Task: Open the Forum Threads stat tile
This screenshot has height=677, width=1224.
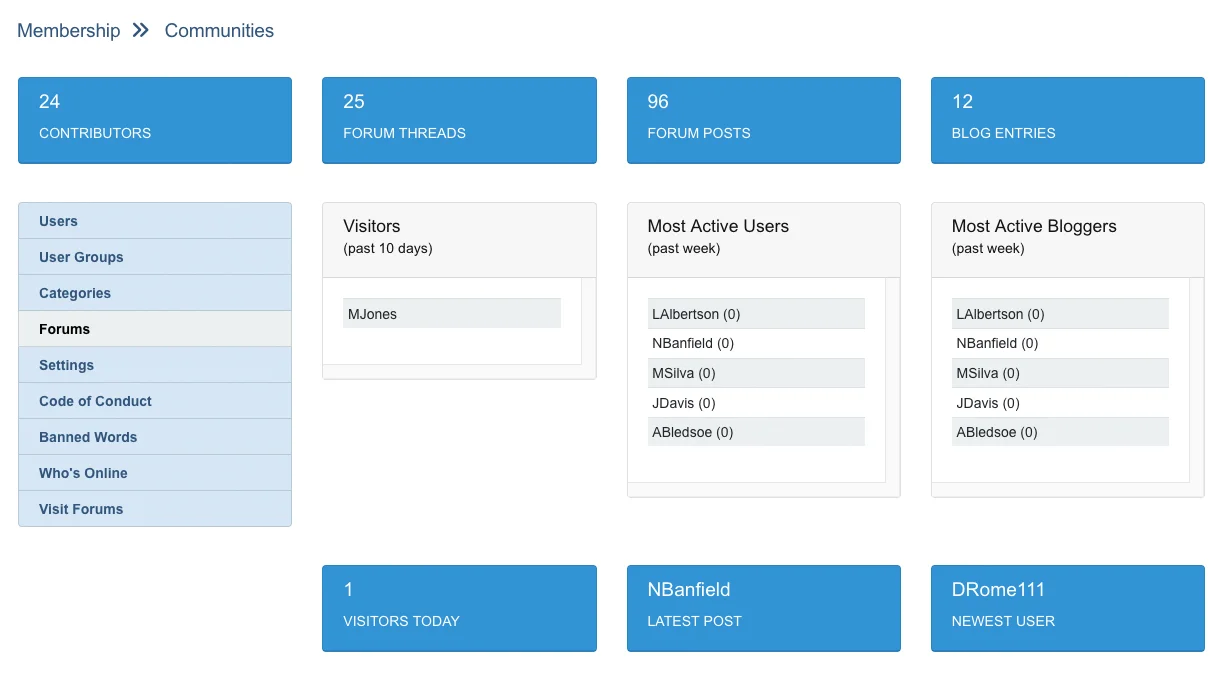Action: [458, 119]
